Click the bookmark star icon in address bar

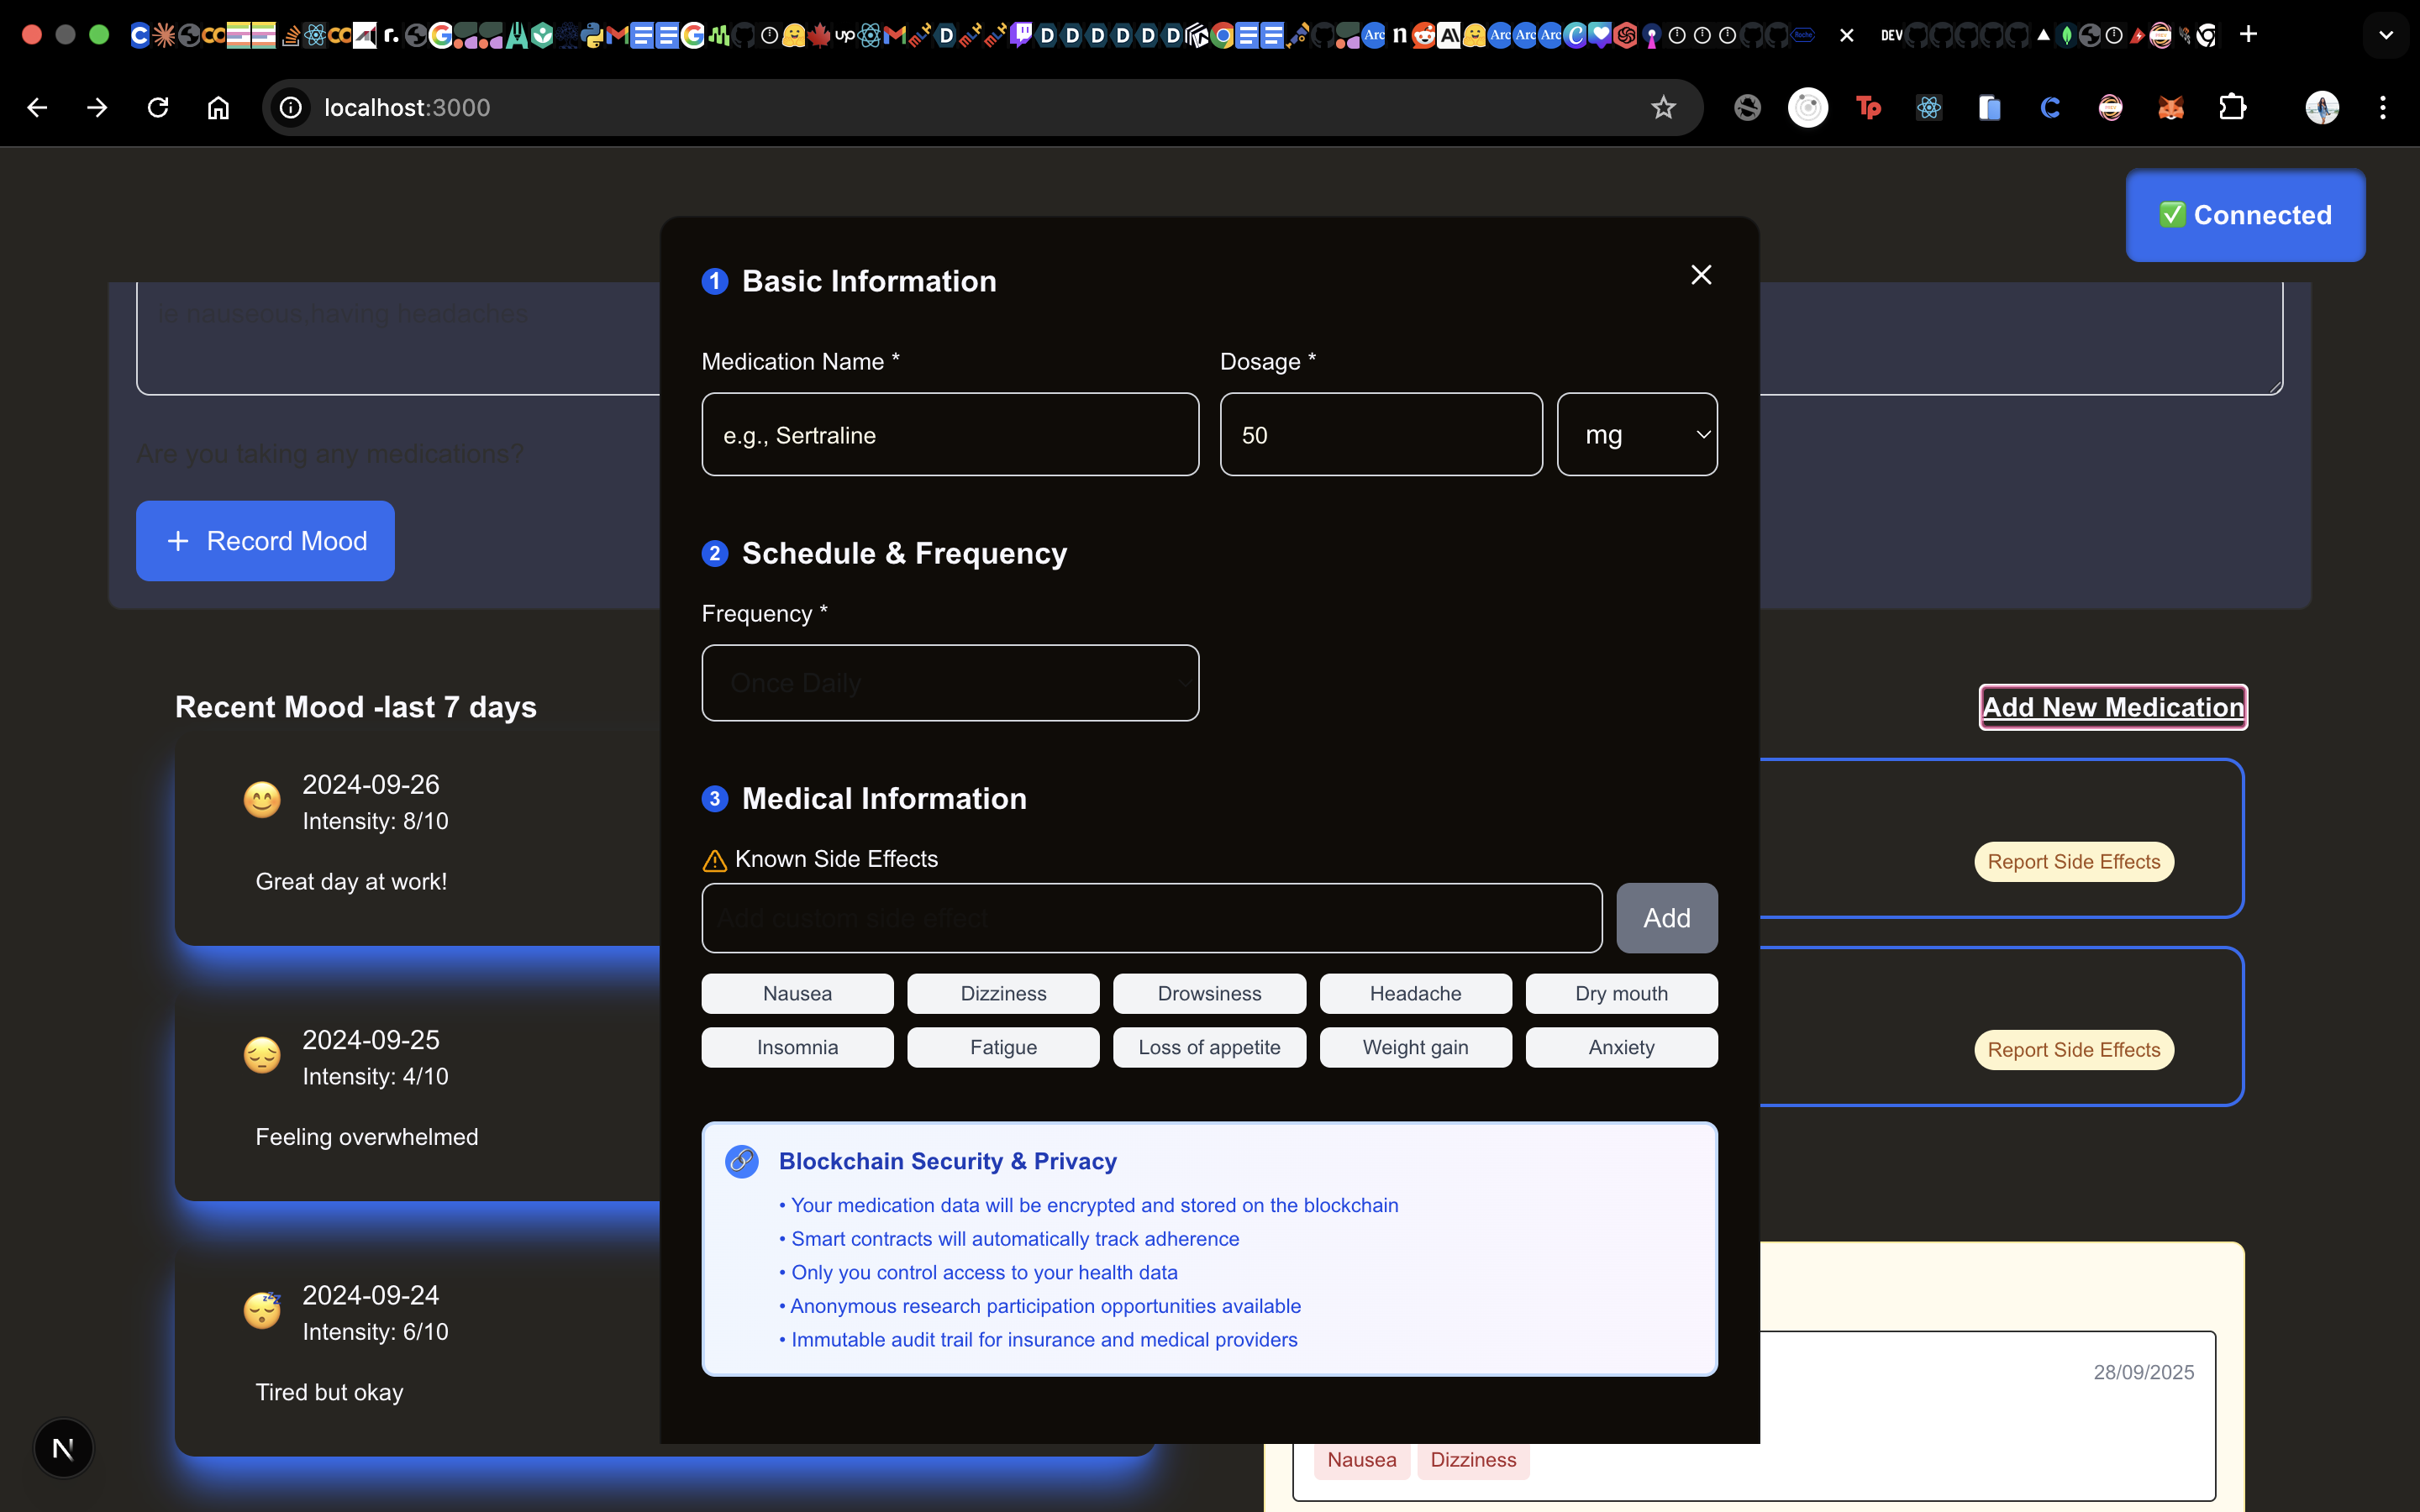pyautogui.click(x=1663, y=107)
